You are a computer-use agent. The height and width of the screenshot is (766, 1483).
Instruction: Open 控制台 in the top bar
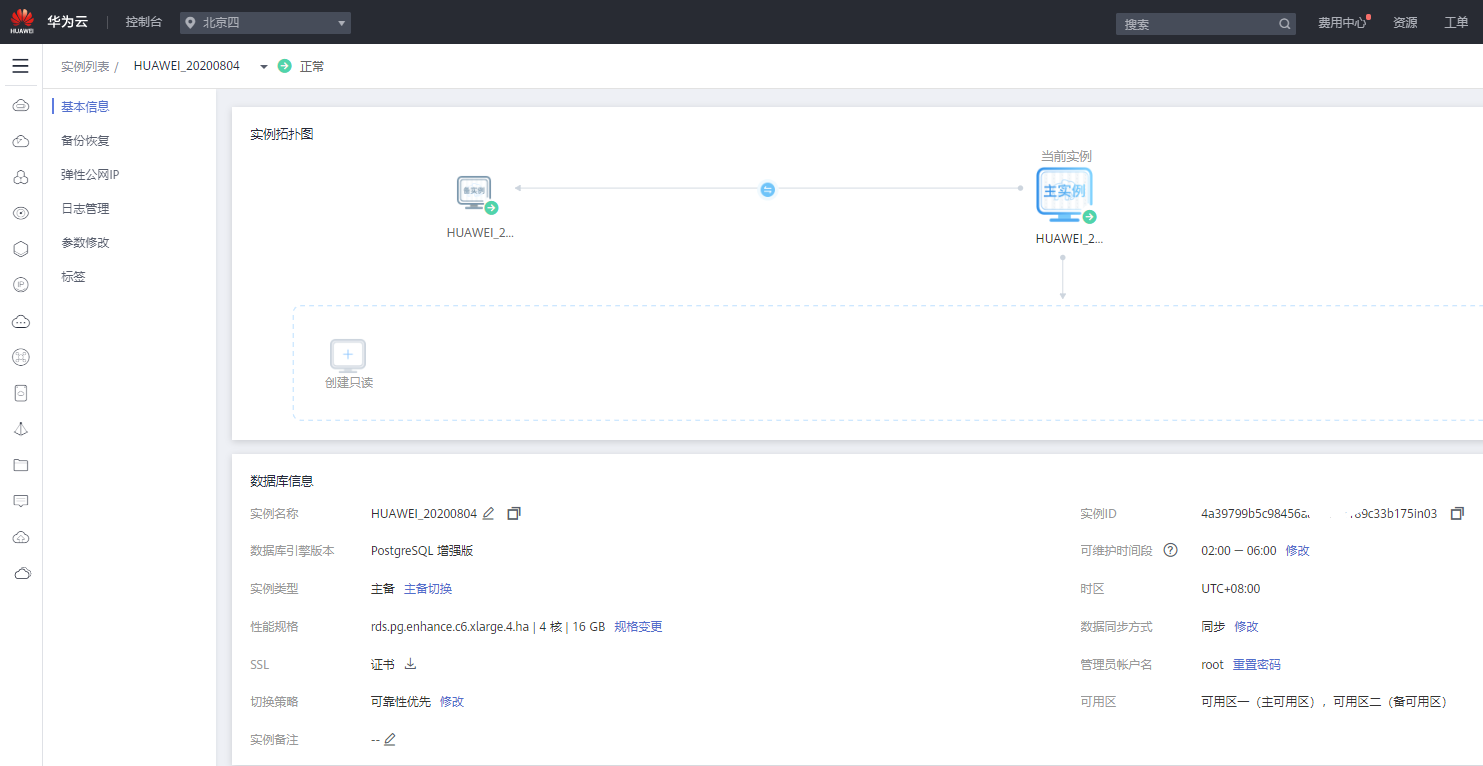[144, 22]
